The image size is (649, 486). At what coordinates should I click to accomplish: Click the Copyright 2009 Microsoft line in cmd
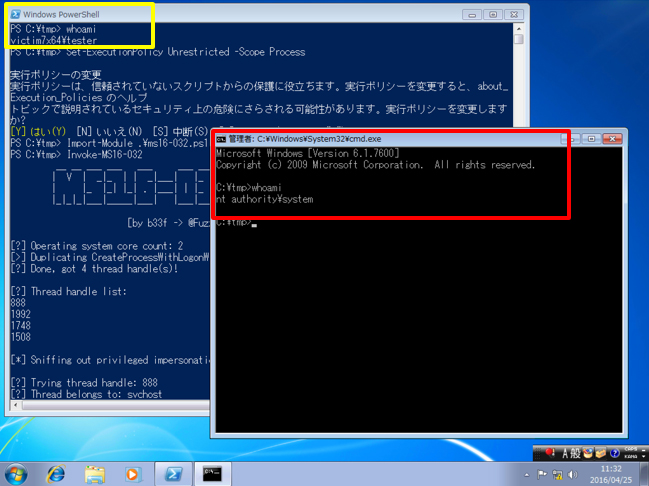(x=375, y=165)
